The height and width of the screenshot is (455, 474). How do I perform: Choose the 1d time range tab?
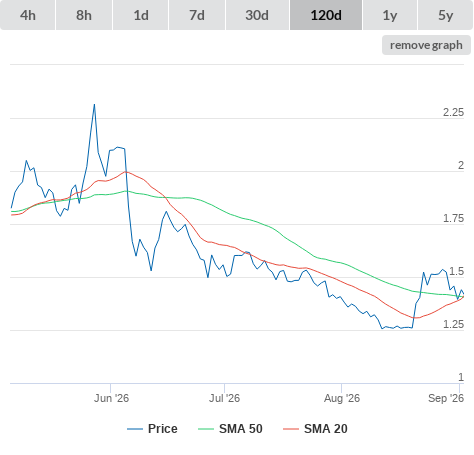141,15
